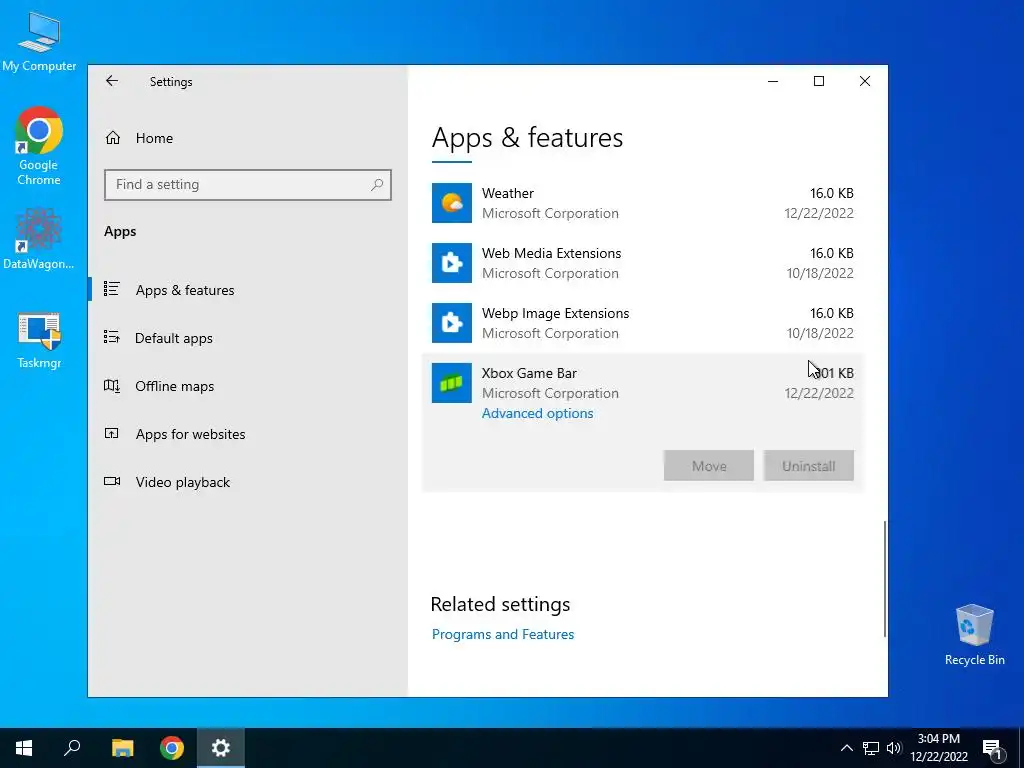
Task: Select the Taskmgr desktop icon
Action: (39, 341)
